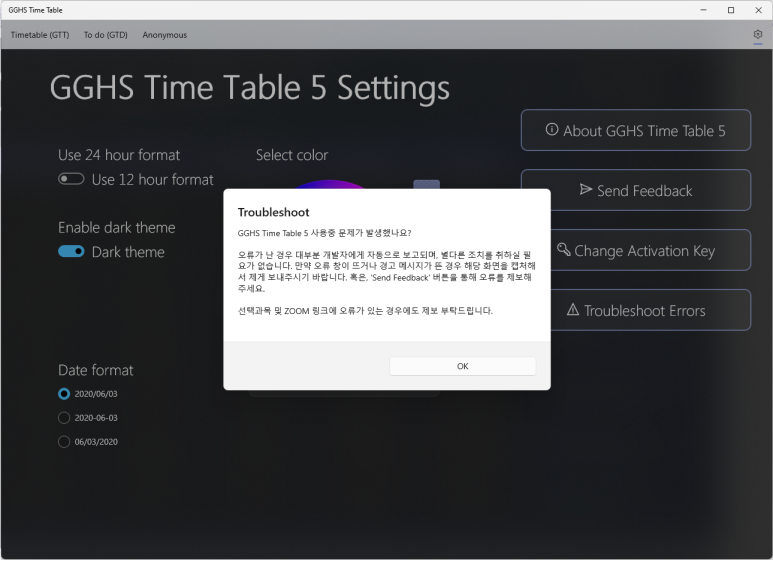Turn off the Dark theme switch
Image resolution: width=773 pixels, height=561 pixels.
point(71,251)
